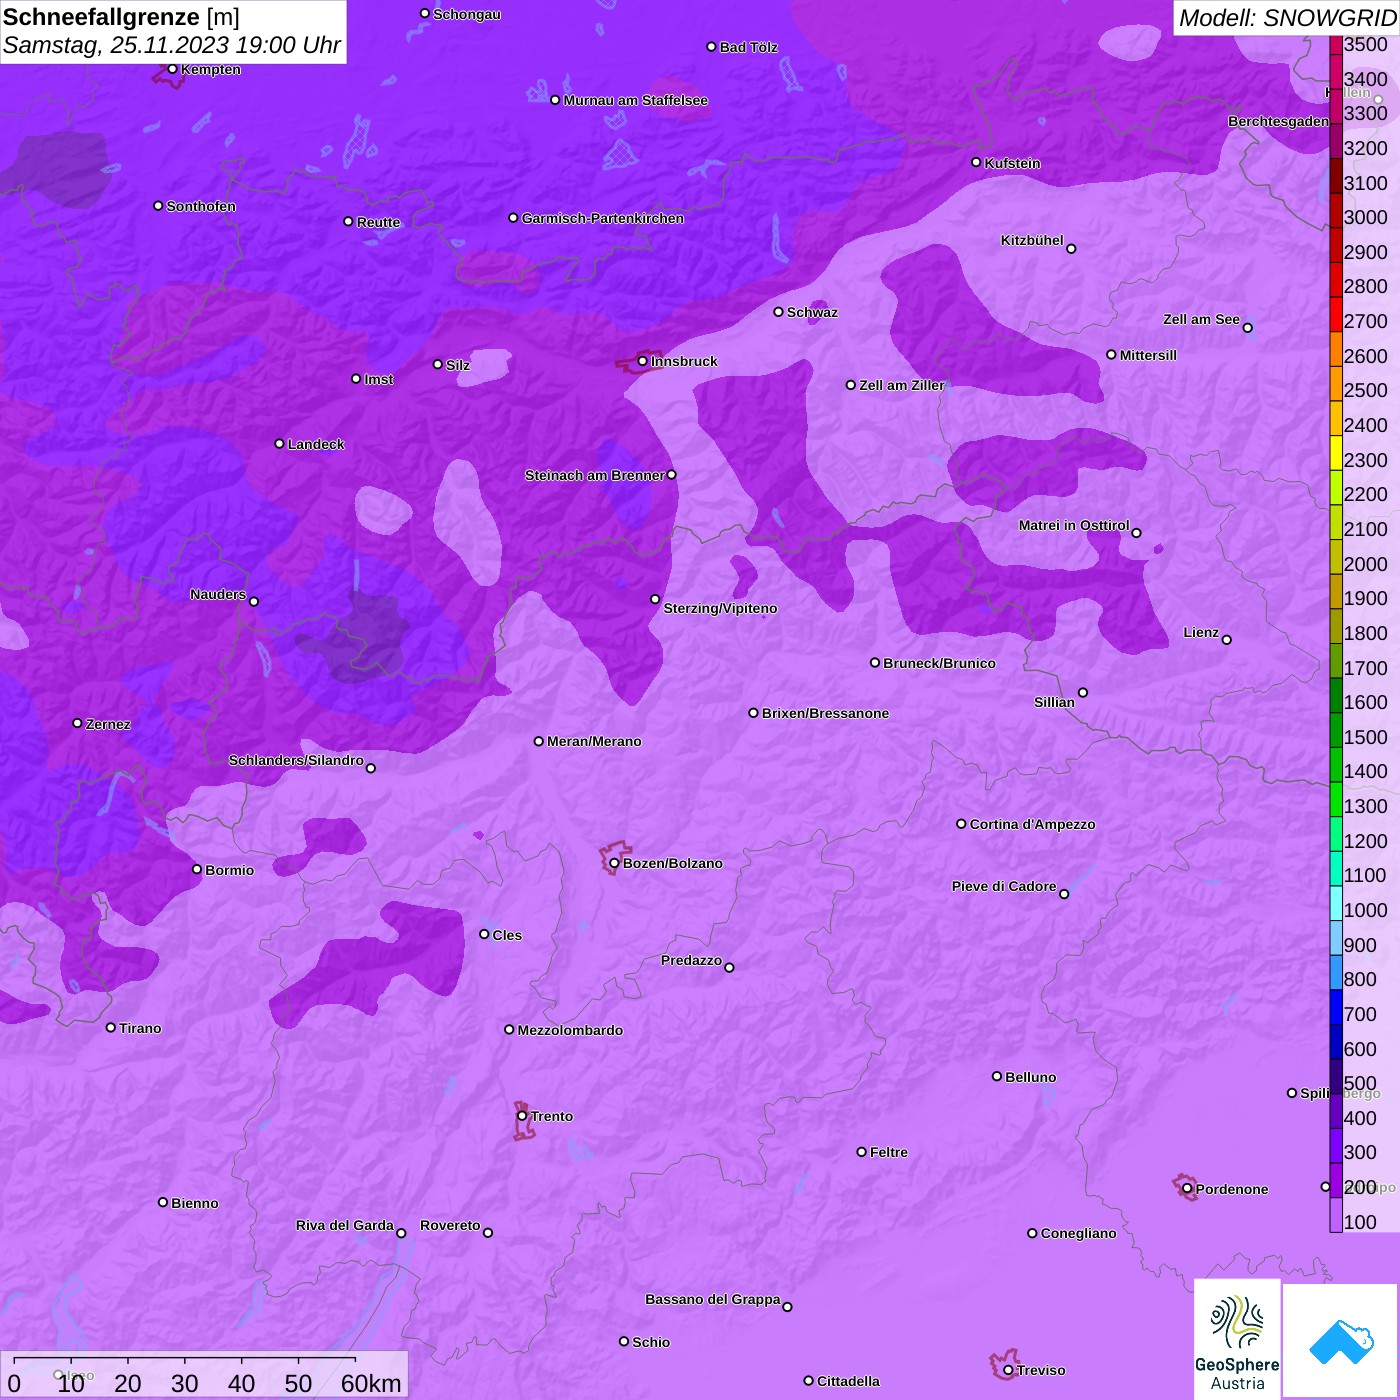The height and width of the screenshot is (1400, 1400).
Task: Click the Pordenone city marker dot
Action: (1187, 1189)
